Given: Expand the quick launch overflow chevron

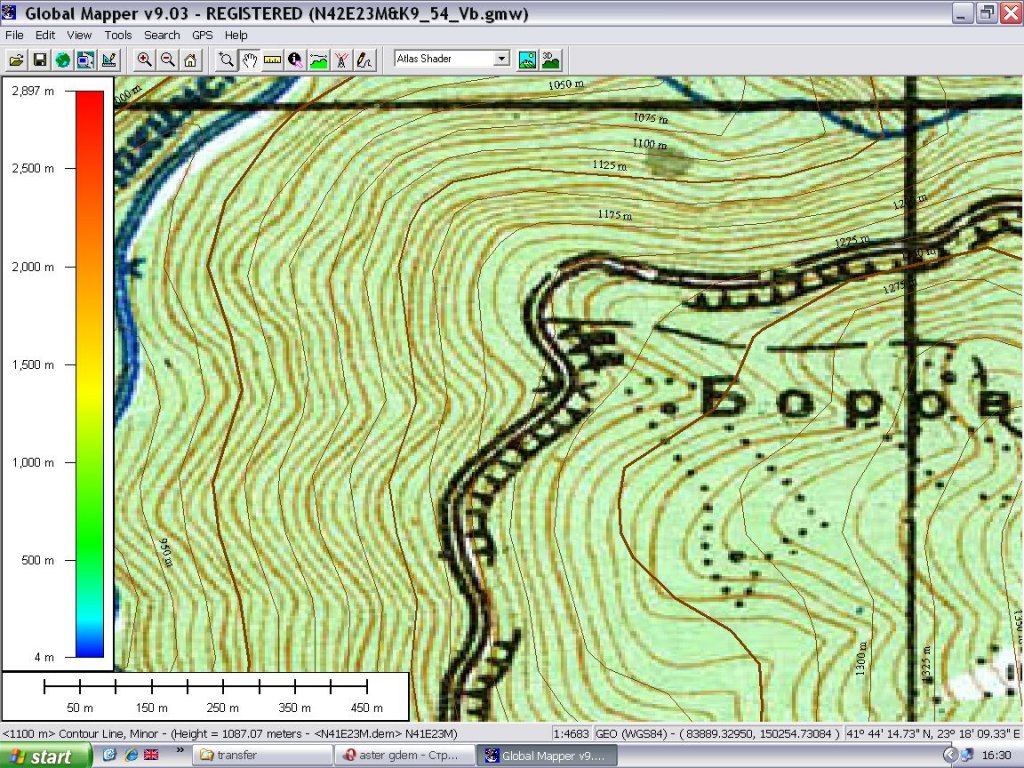Looking at the screenshot, I should tap(181, 750).
